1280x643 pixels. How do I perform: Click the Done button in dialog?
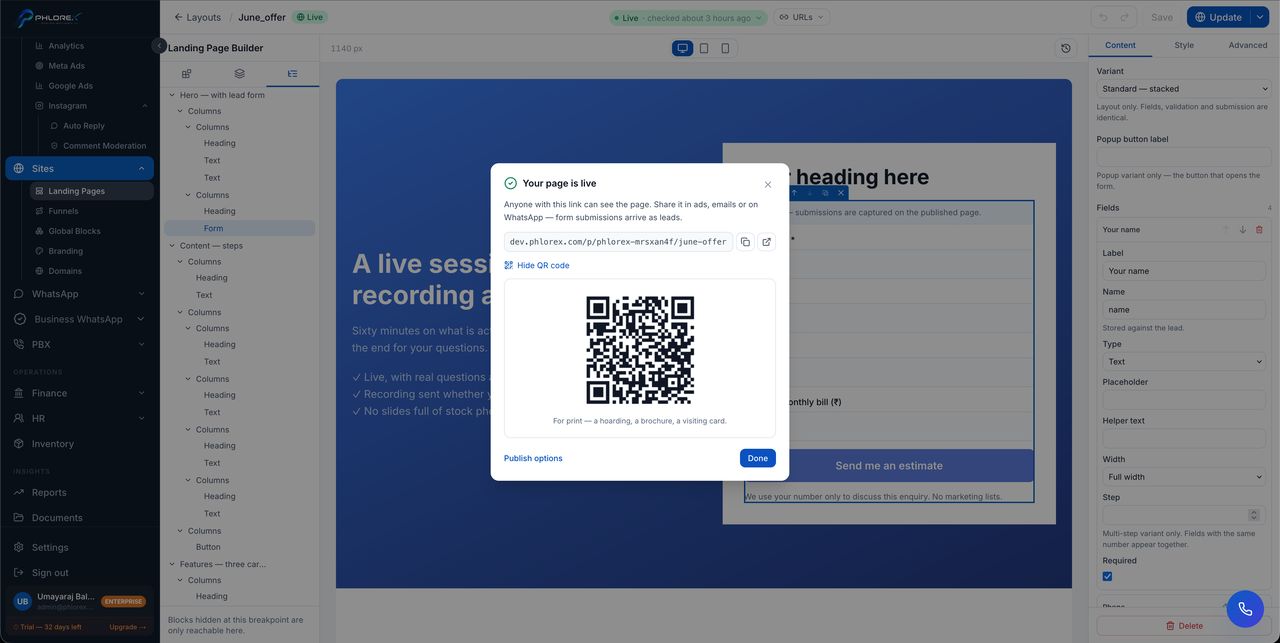758,458
